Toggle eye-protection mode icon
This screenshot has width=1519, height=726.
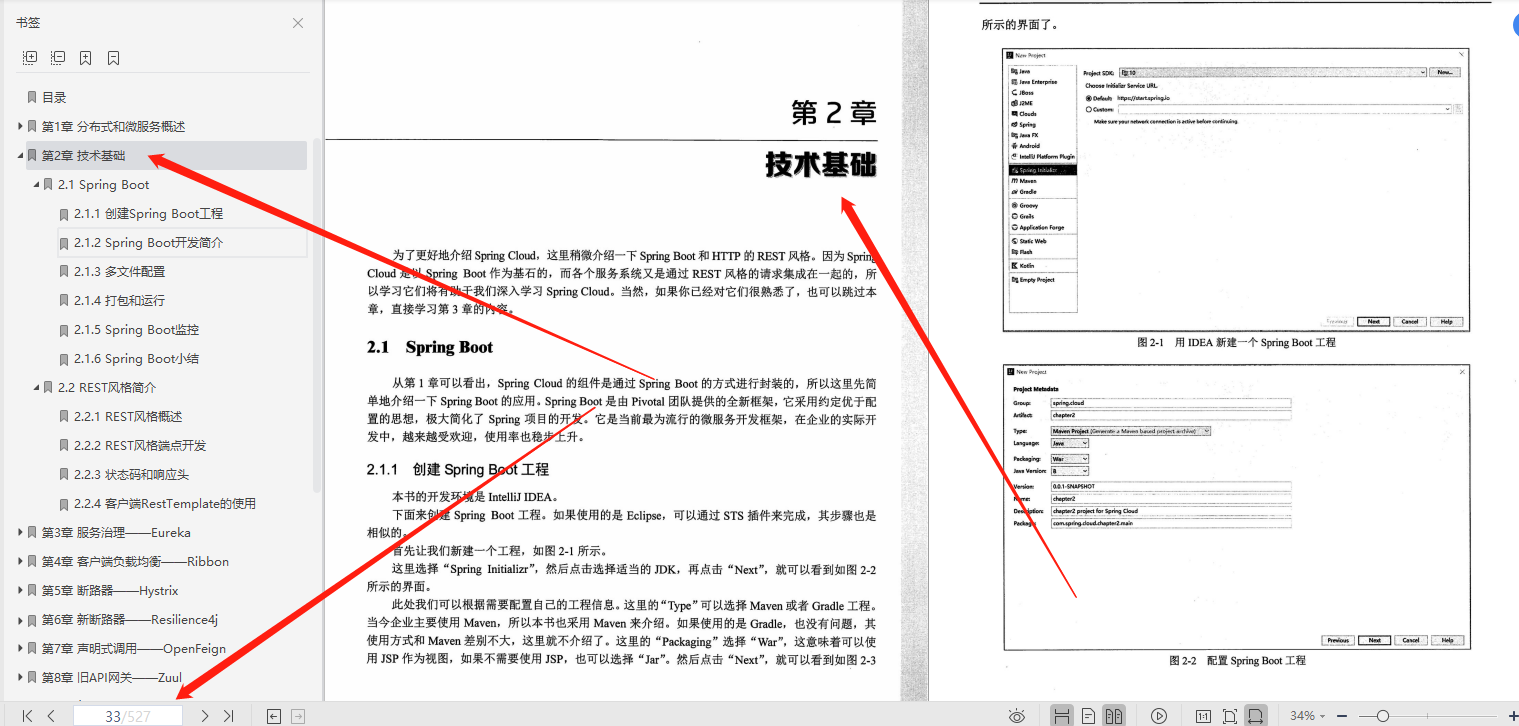tap(1017, 716)
